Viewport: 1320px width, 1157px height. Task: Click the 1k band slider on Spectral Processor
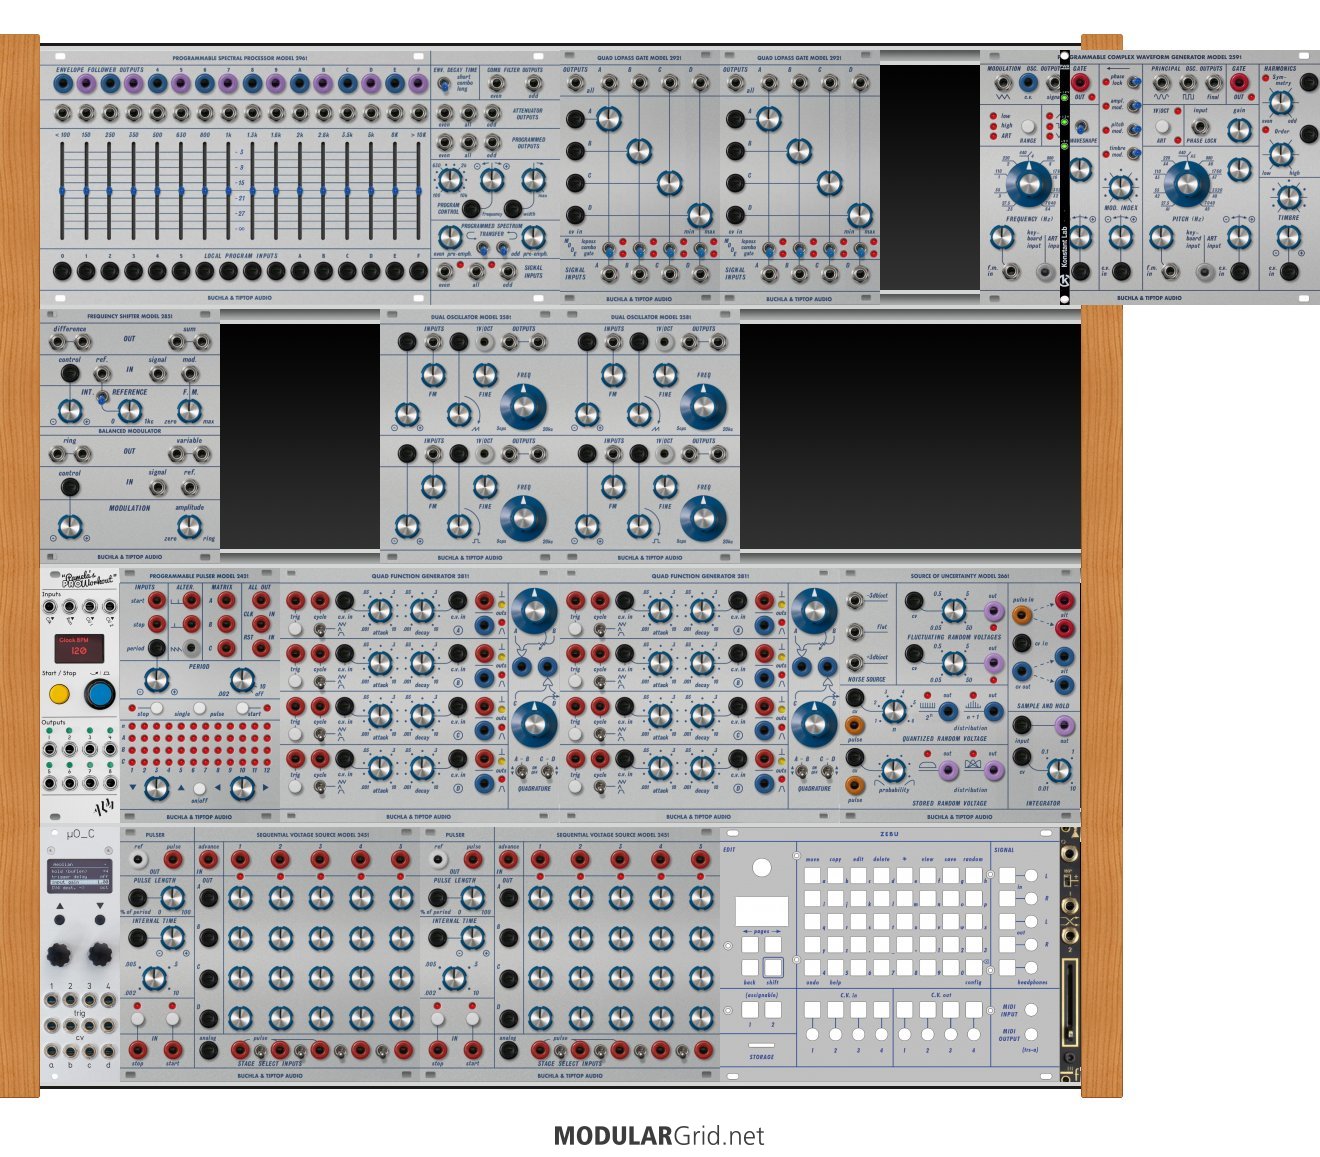230,190
